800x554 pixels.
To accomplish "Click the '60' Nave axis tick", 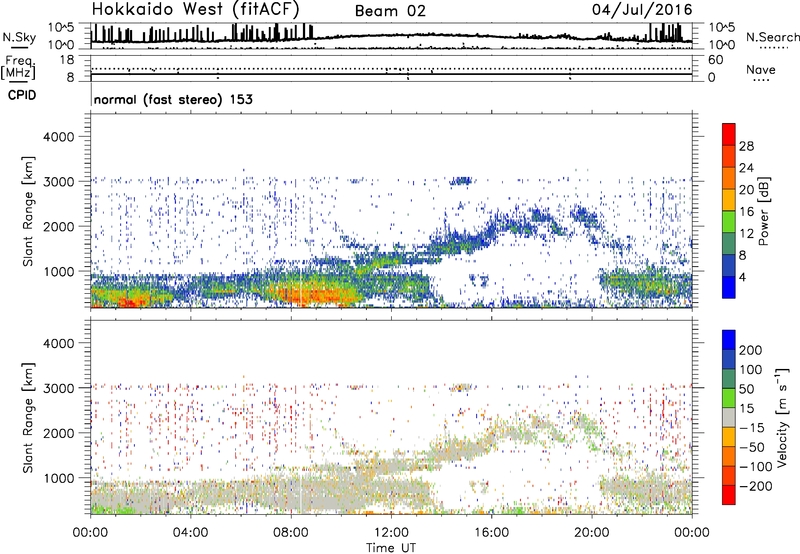I will [x=715, y=60].
